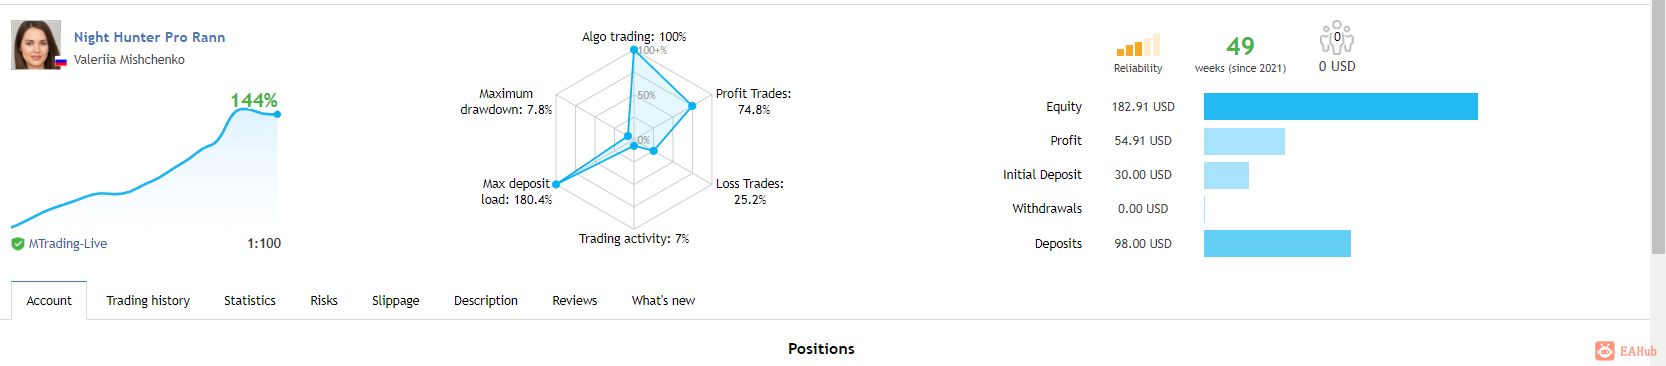1666x366 pixels.
Task: Open the Reviews tab
Action: point(575,301)
